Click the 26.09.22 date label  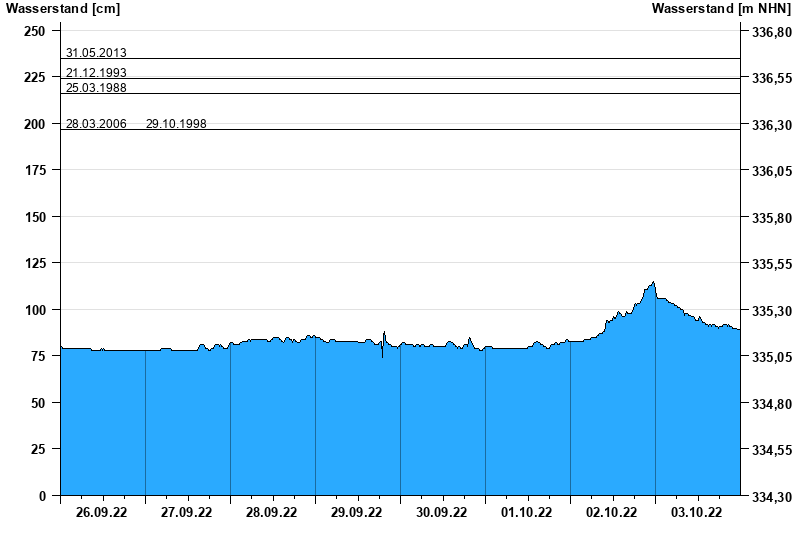[x=101, y=512]
